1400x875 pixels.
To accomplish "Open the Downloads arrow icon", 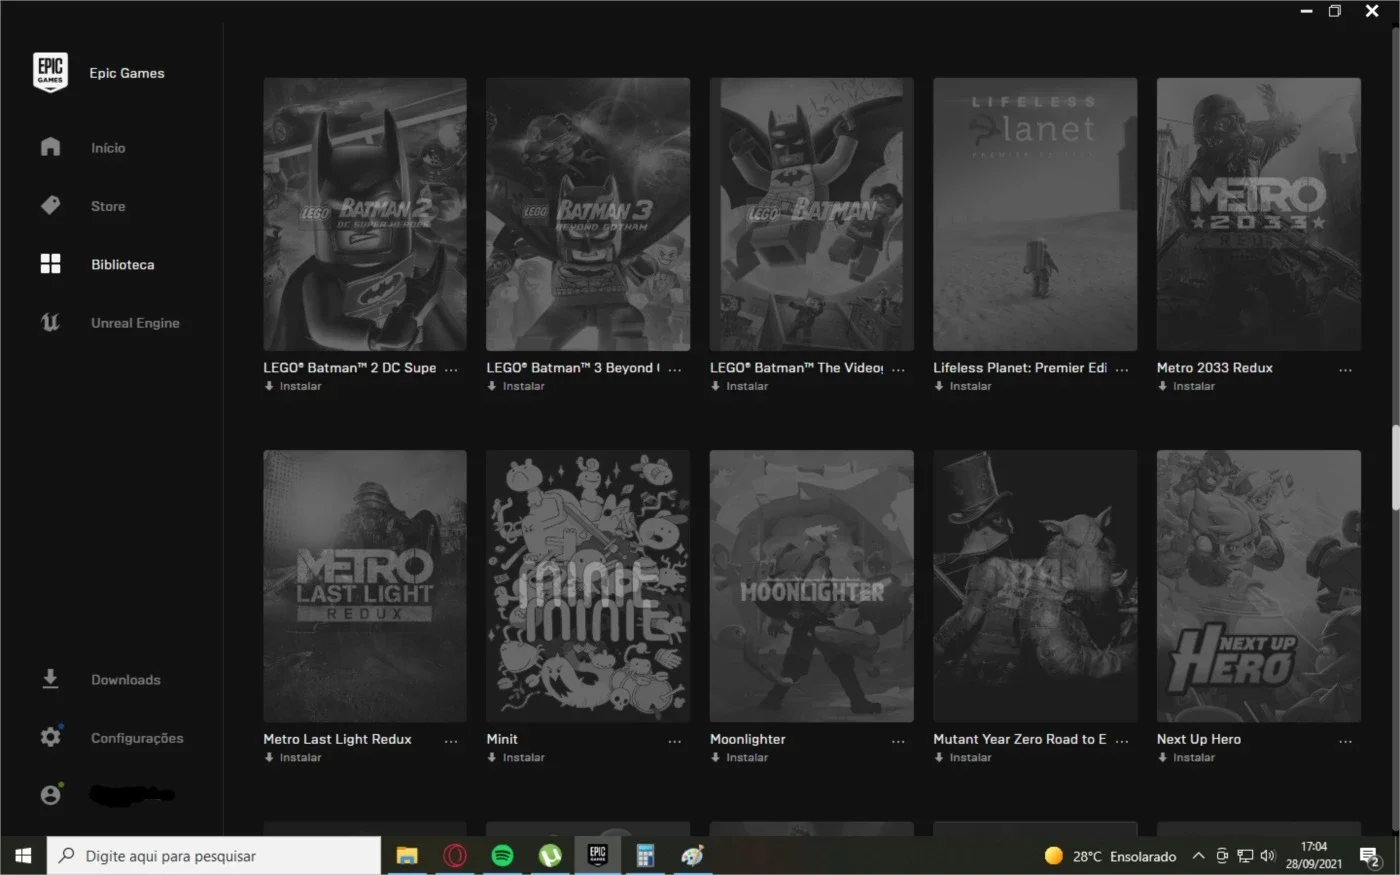I will coord(50,679).
